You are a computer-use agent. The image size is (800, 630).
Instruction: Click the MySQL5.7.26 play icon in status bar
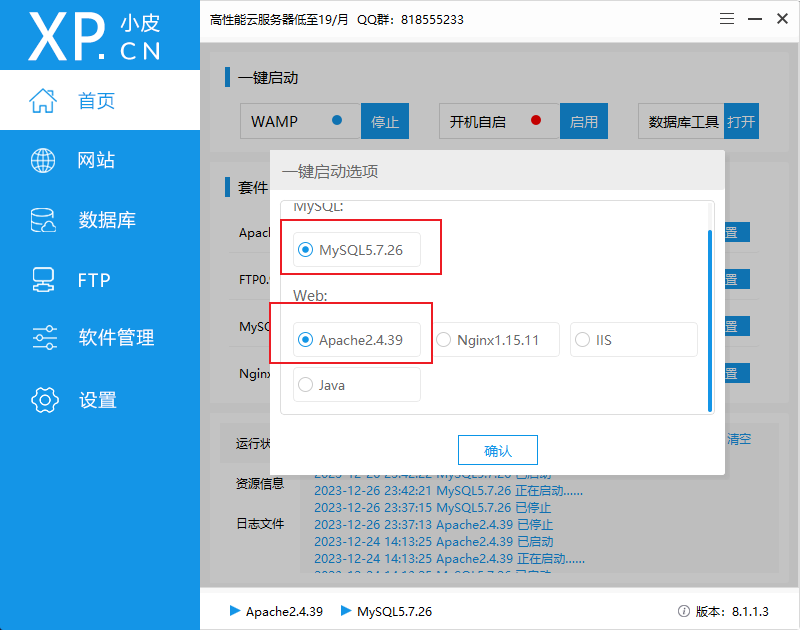click(x=346, y=610)
